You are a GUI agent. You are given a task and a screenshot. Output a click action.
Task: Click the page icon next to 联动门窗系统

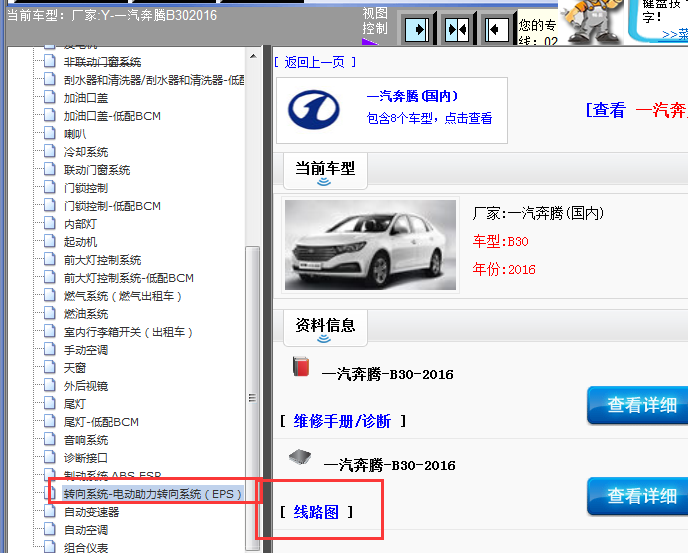[x=50, y=169]
